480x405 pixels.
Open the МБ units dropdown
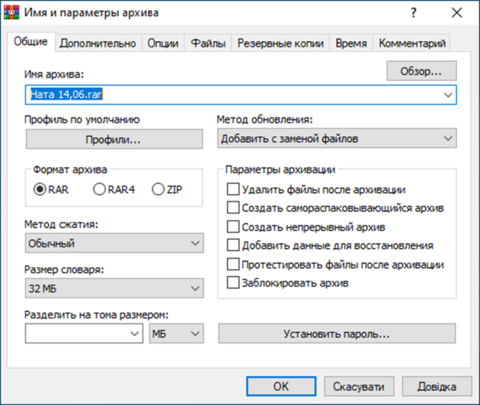(176, 333)
